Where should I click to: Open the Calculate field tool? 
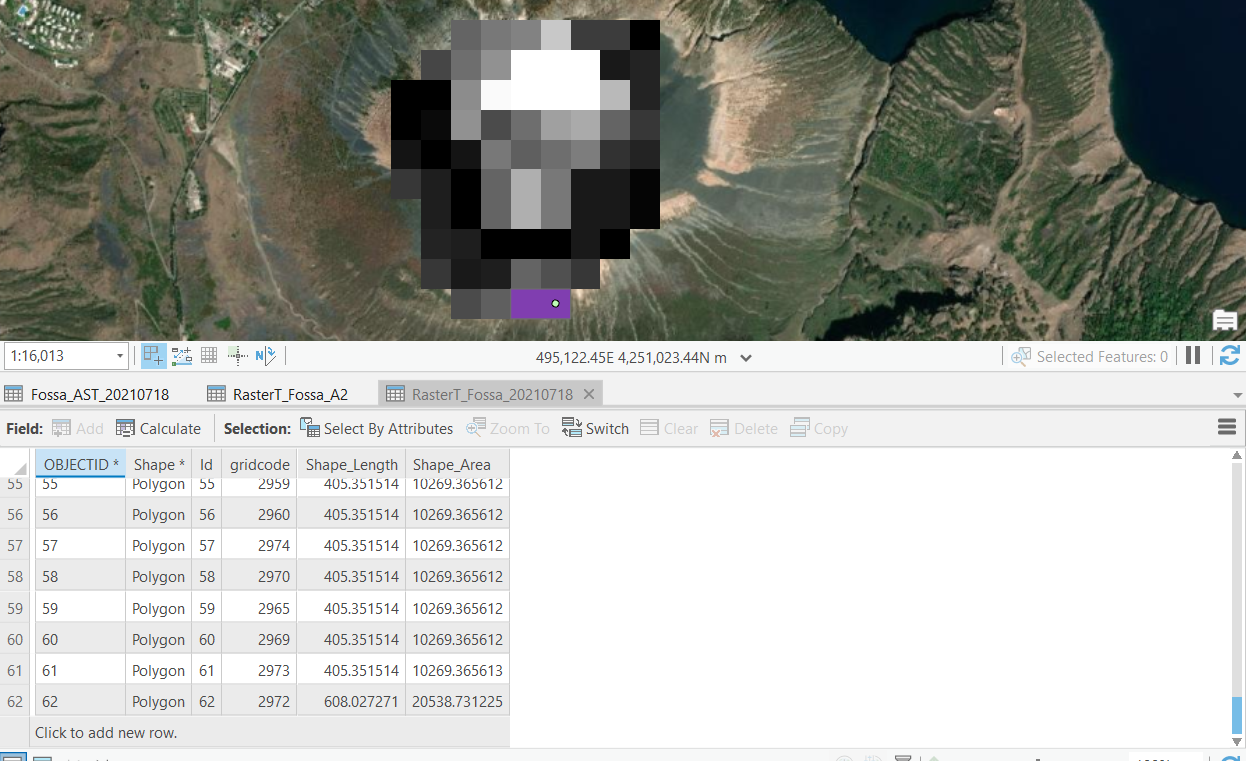[x=158, y=428]
